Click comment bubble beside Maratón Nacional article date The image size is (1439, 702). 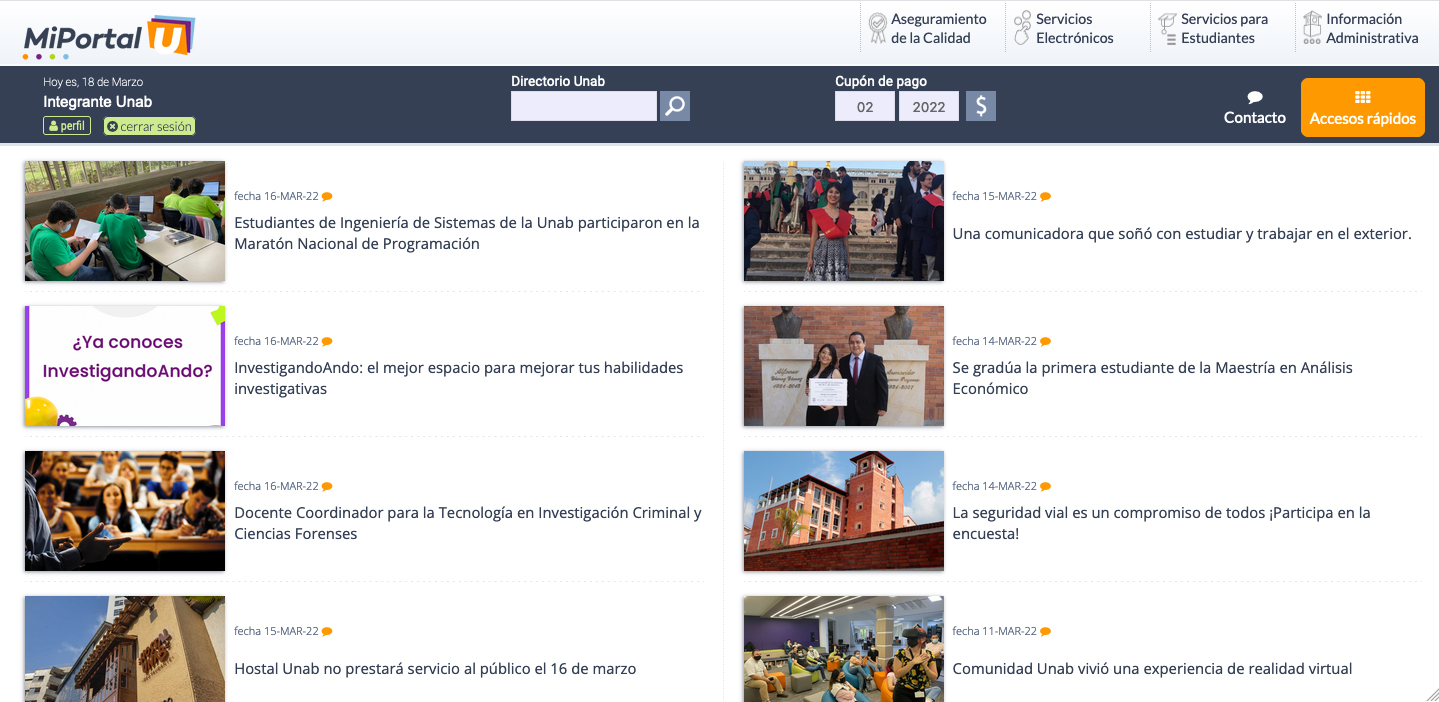pos(327,197)
